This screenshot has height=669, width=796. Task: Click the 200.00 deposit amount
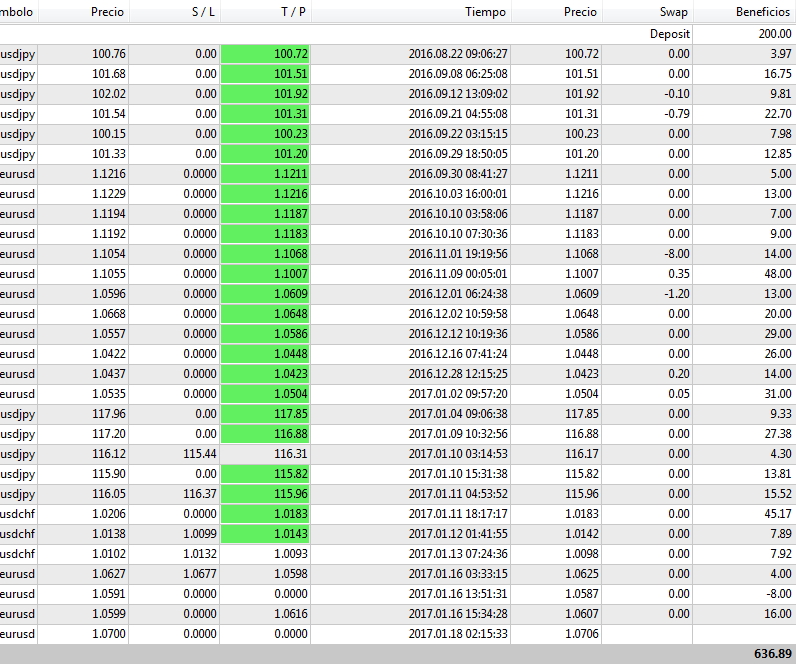[774, 34]
